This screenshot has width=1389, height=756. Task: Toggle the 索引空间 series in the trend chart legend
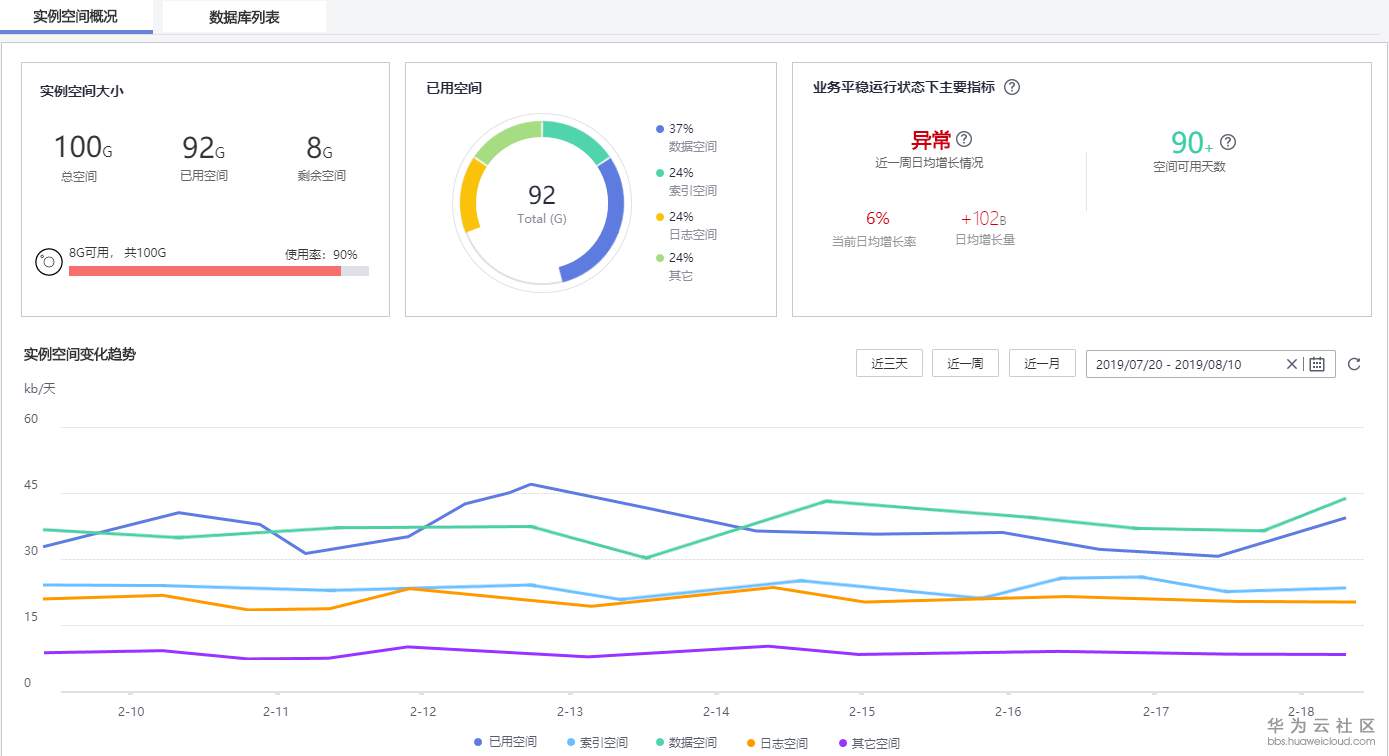click(597, 743)
